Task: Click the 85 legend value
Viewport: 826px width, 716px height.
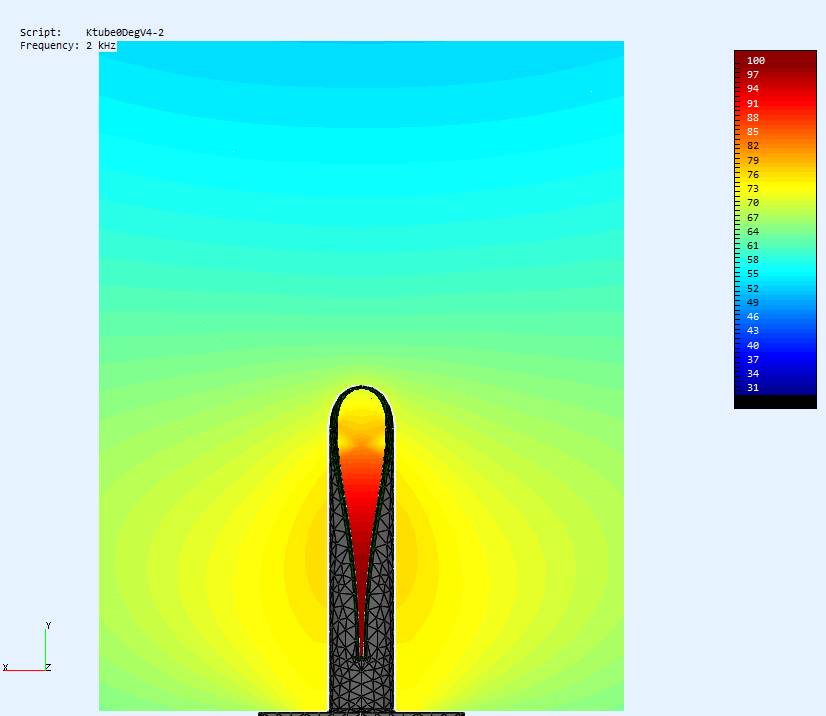Action: coord(753,132)
